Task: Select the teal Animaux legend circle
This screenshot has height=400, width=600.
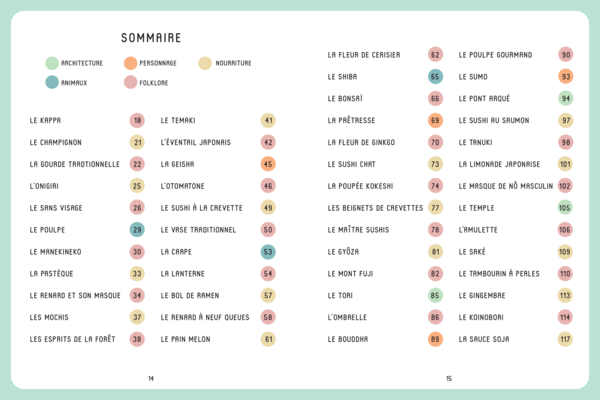Action: coord(52,82)
